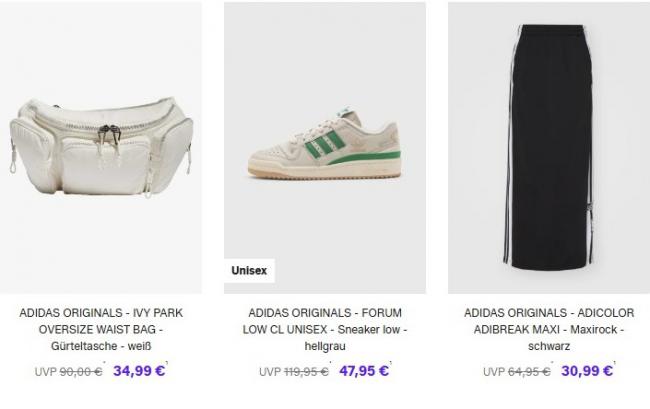Click the 'schwarz' color text under skirt
650x409 pixels.
click(x=549, y=346)
